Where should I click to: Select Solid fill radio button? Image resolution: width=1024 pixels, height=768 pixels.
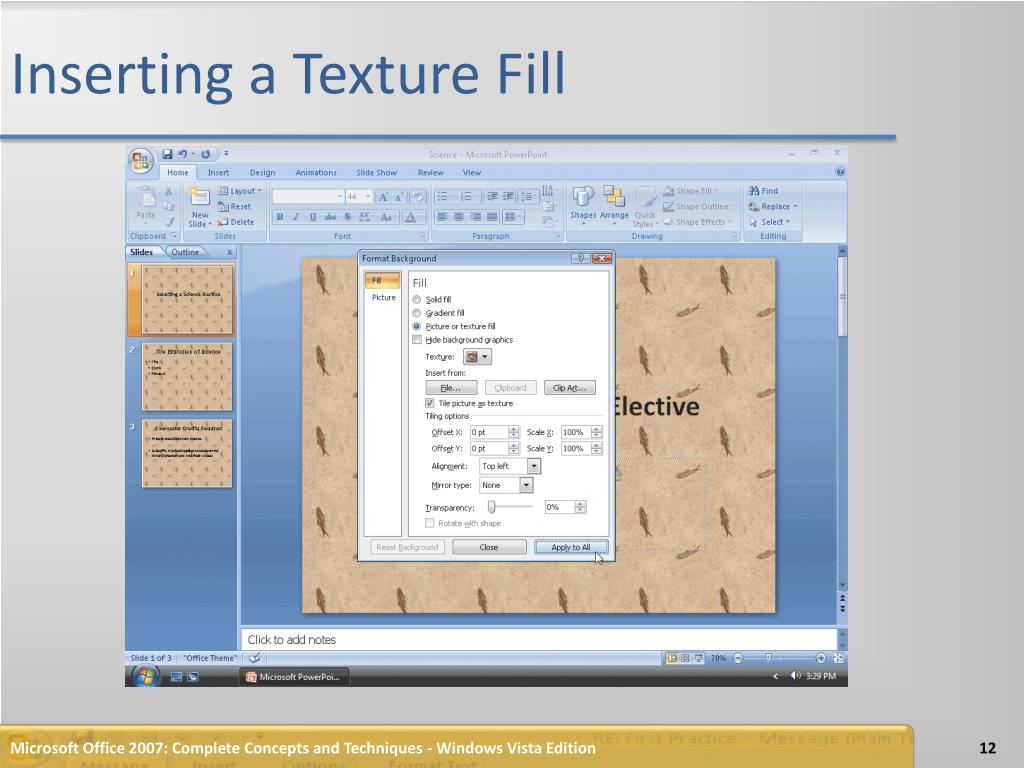417,300
